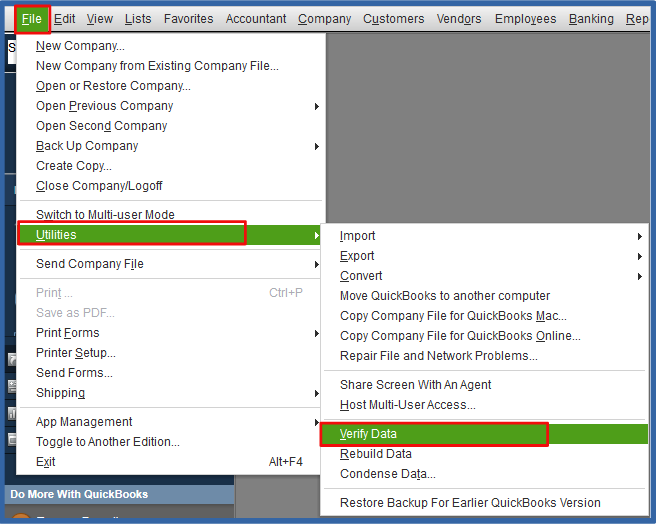This screenshot has width=656, height=526.
Task: Choose Create Copy... option
Action: pyautogui.click(x=169, y=166)
